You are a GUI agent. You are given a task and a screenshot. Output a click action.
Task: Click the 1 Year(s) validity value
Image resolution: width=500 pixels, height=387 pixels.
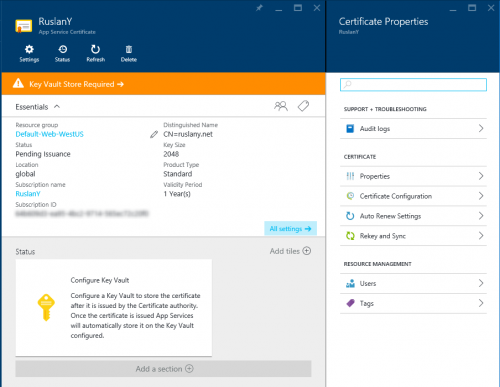pos(177,194)
